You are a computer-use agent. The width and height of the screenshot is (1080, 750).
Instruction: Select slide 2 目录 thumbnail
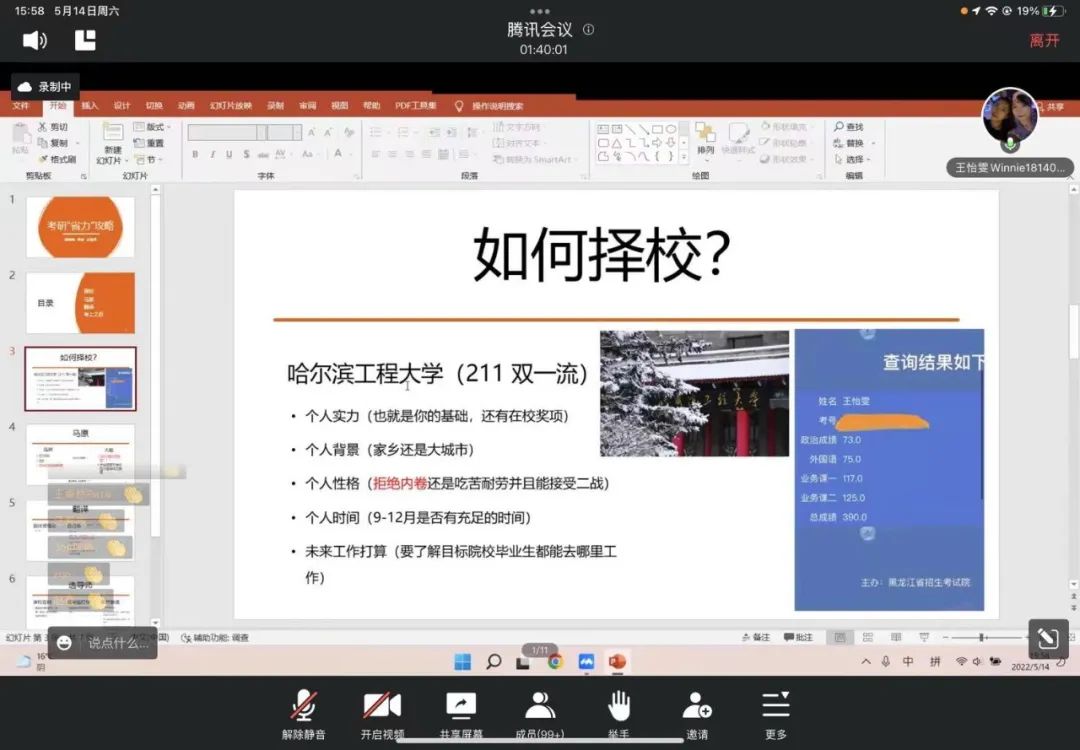point(80,302)
